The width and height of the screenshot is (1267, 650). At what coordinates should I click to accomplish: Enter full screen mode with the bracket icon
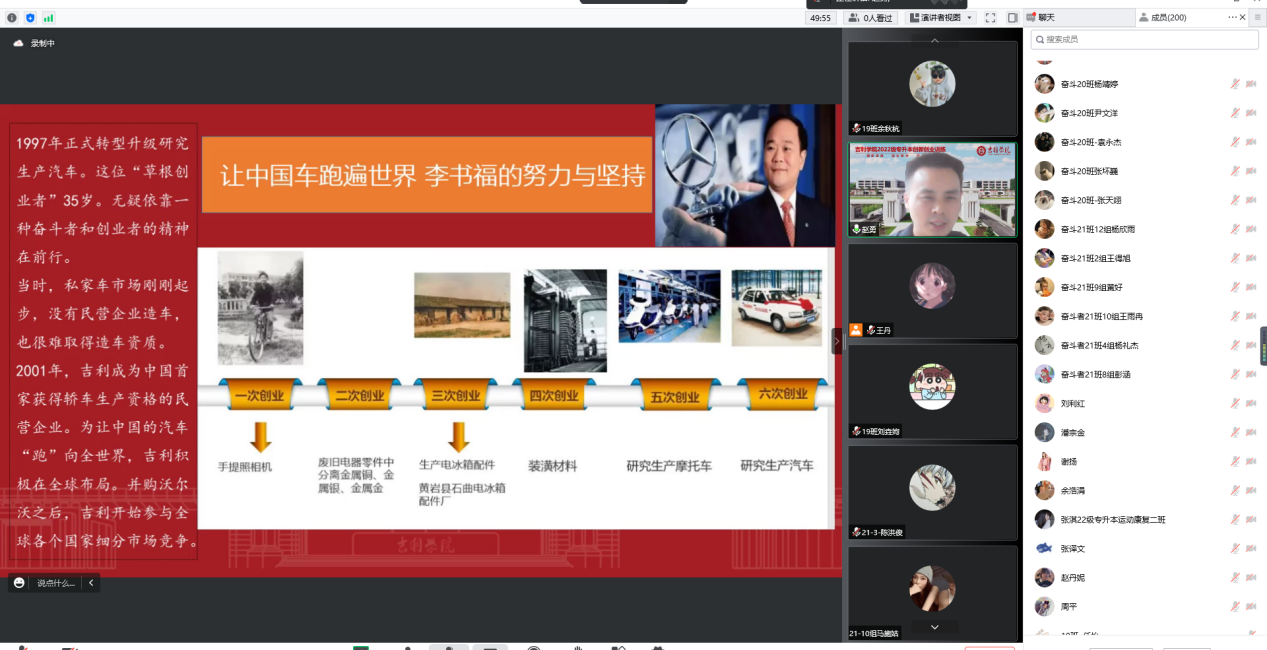pos(990,18)
